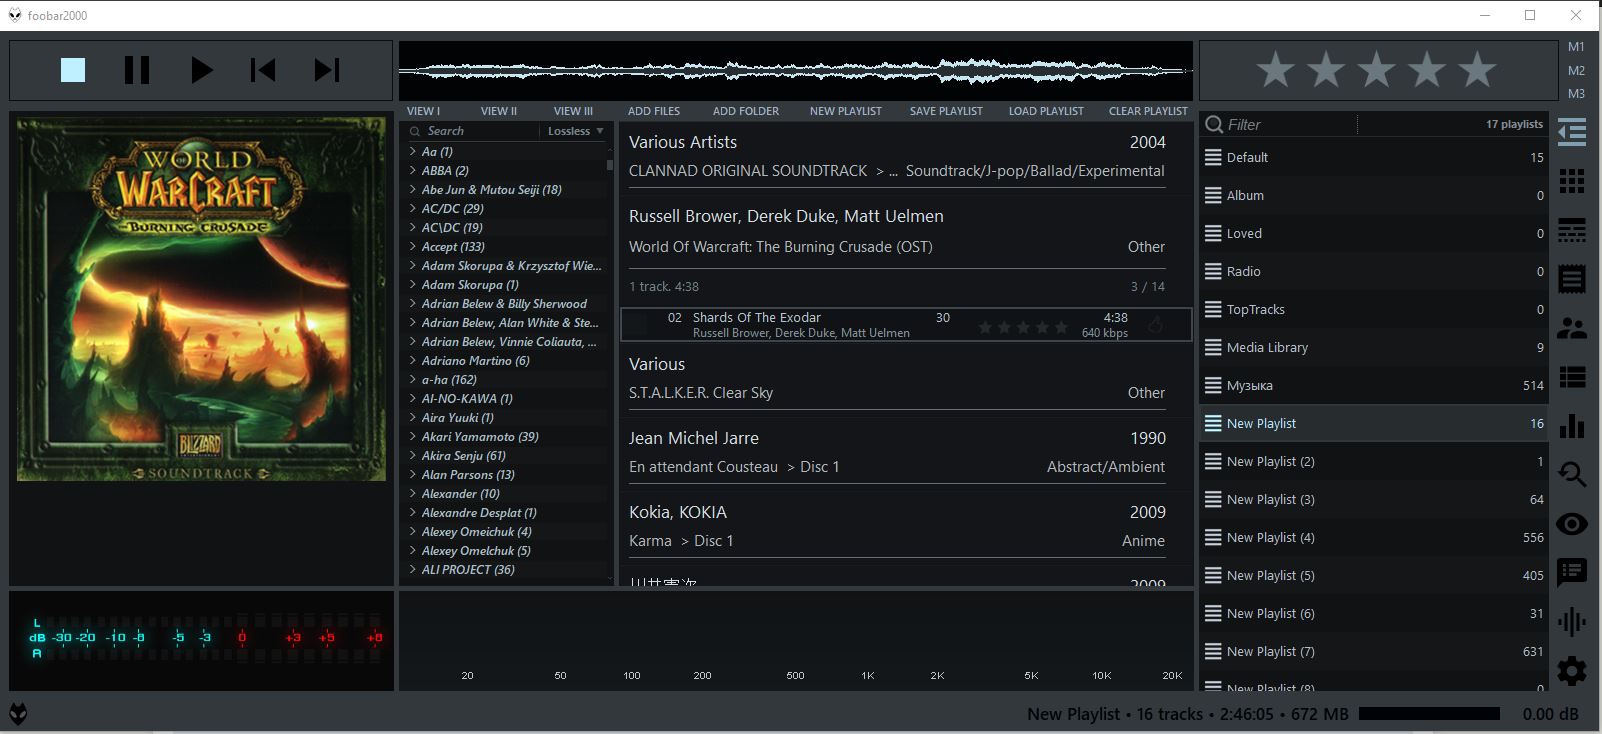
Task: Go back to the previous track
Action: click(x=263, y=70)
